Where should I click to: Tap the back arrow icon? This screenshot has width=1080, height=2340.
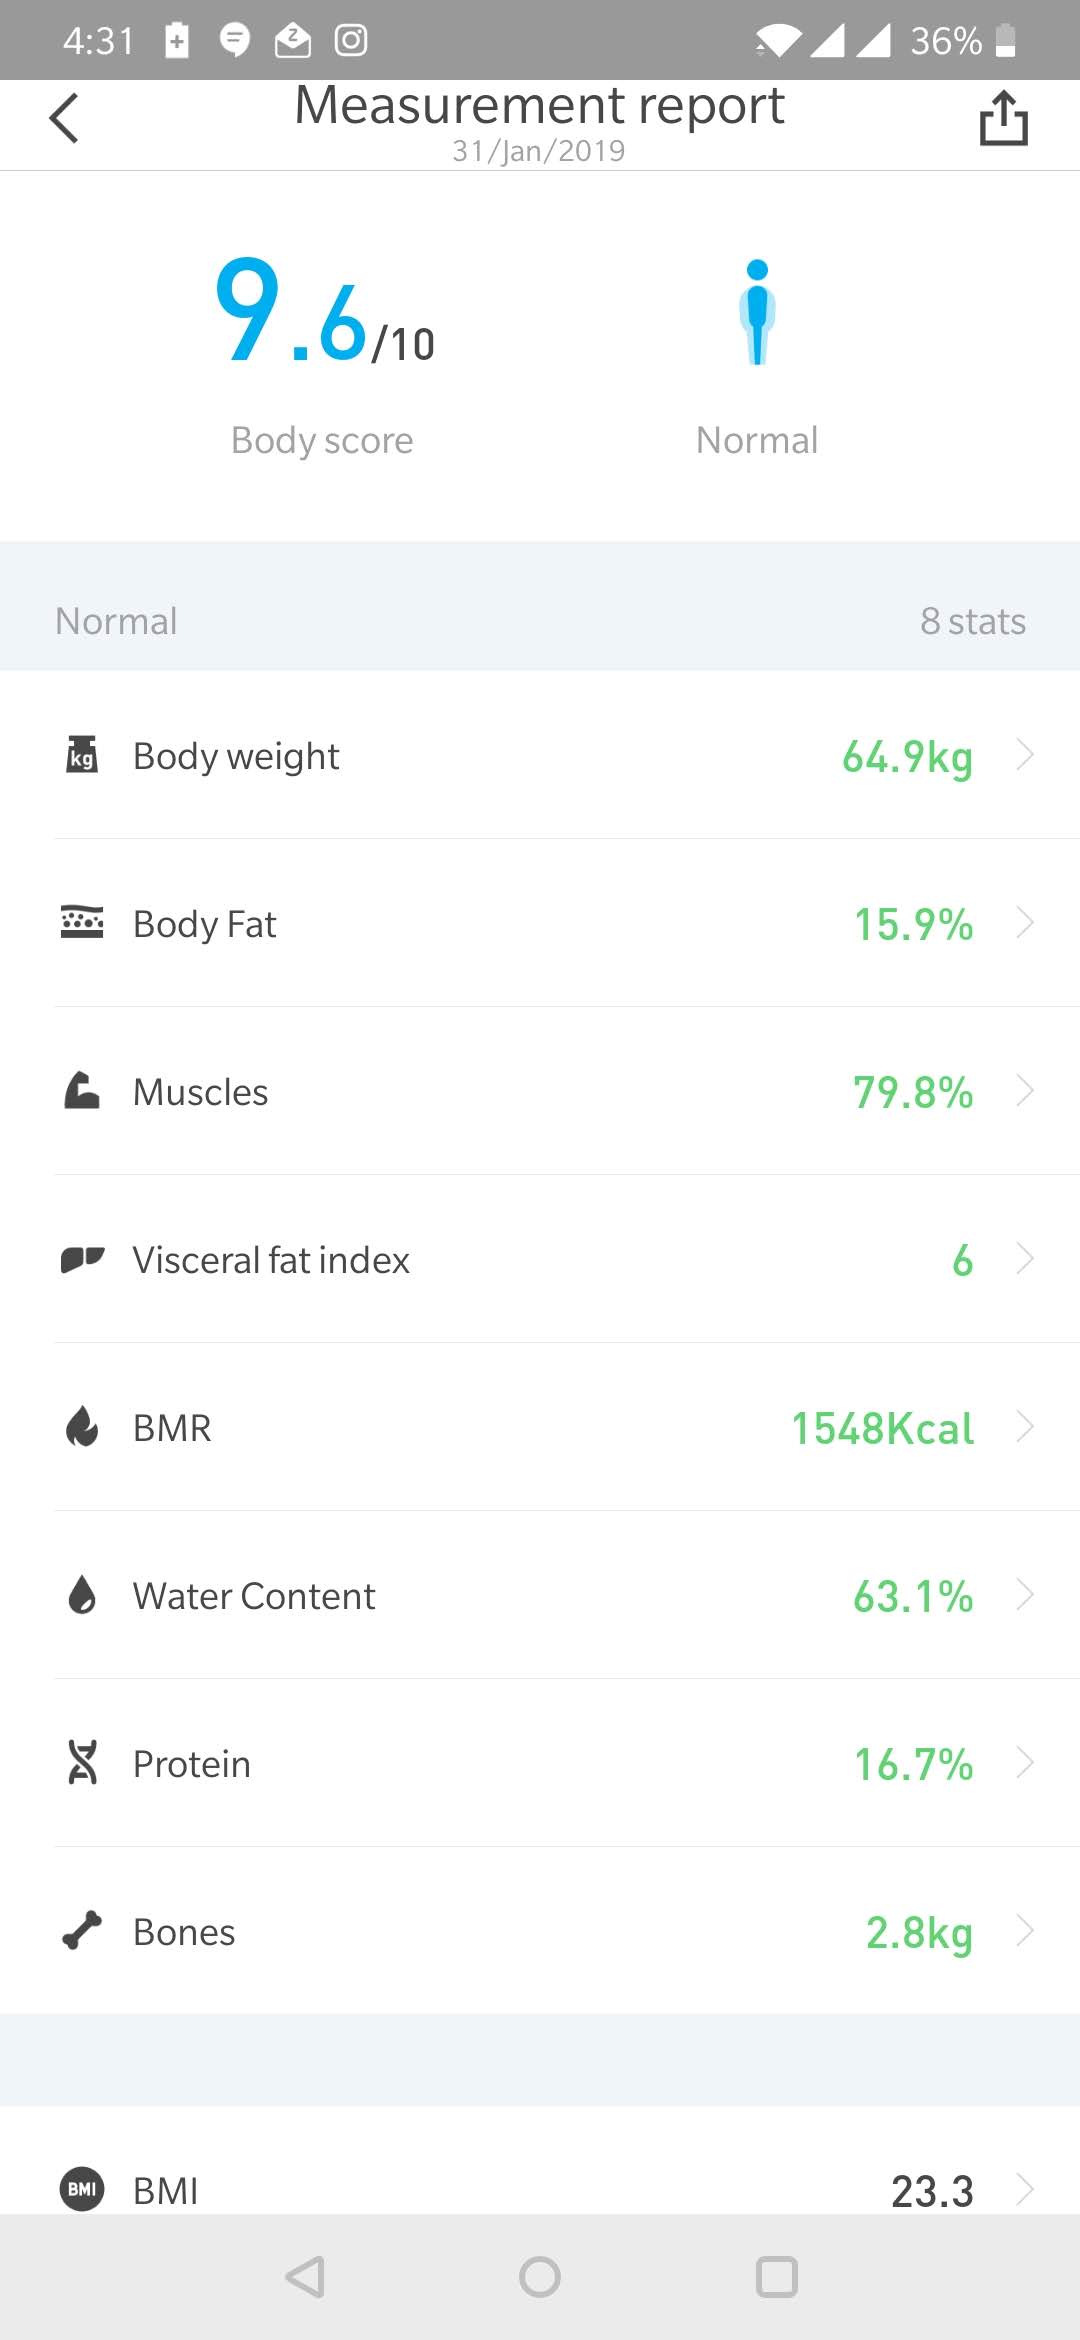click(x=64, y=119)
